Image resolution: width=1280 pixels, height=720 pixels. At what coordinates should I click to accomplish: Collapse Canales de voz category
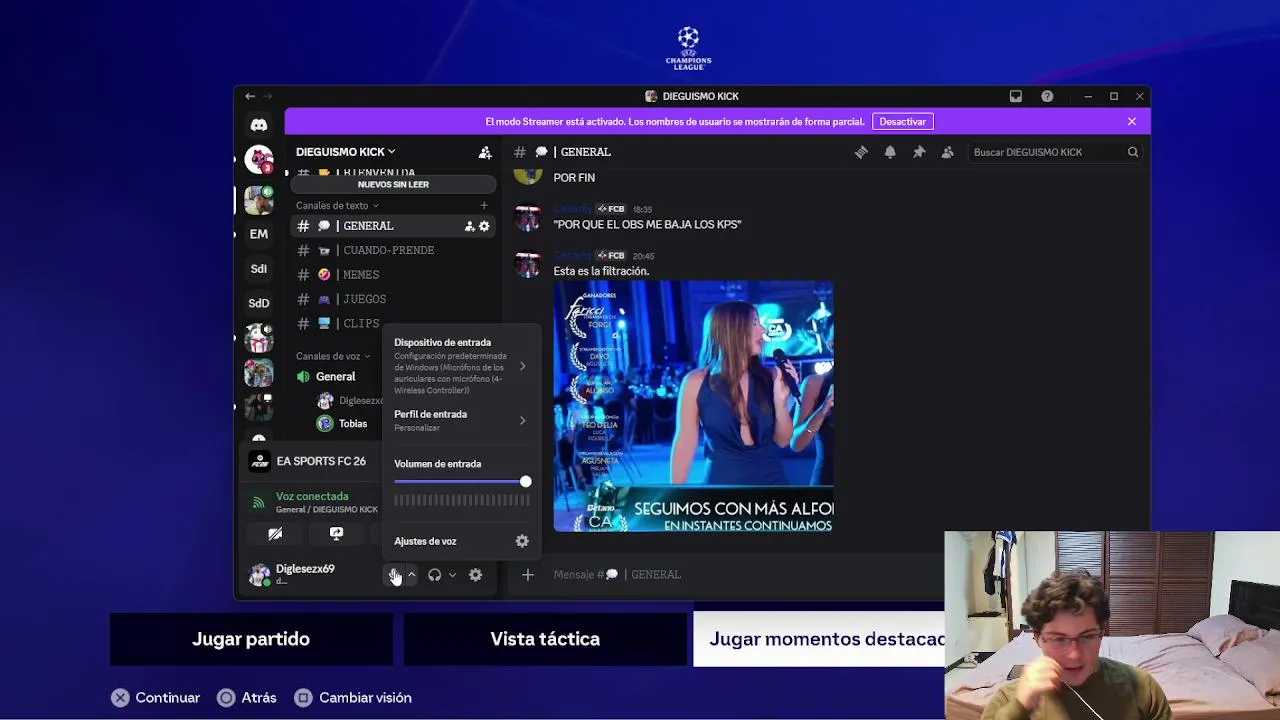click(333, 356)
